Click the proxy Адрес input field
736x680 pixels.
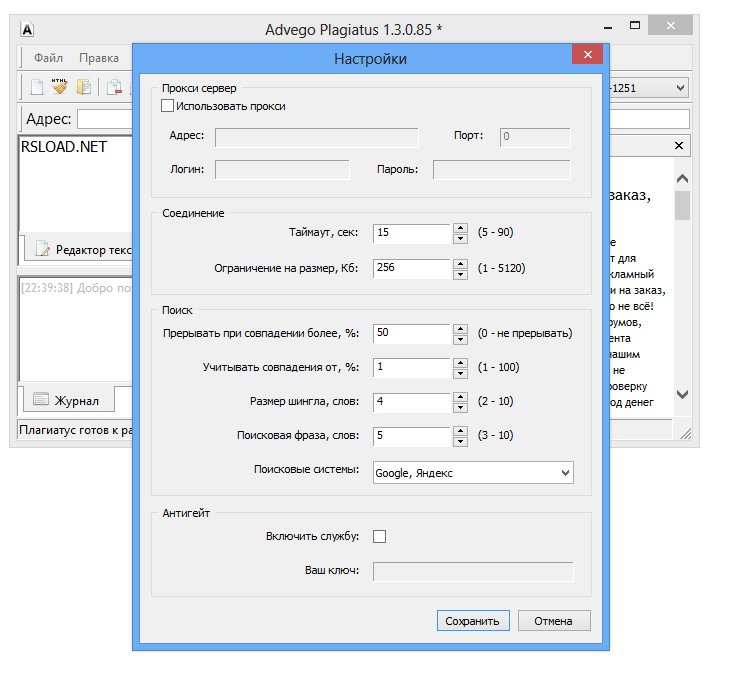click(316, 138)
